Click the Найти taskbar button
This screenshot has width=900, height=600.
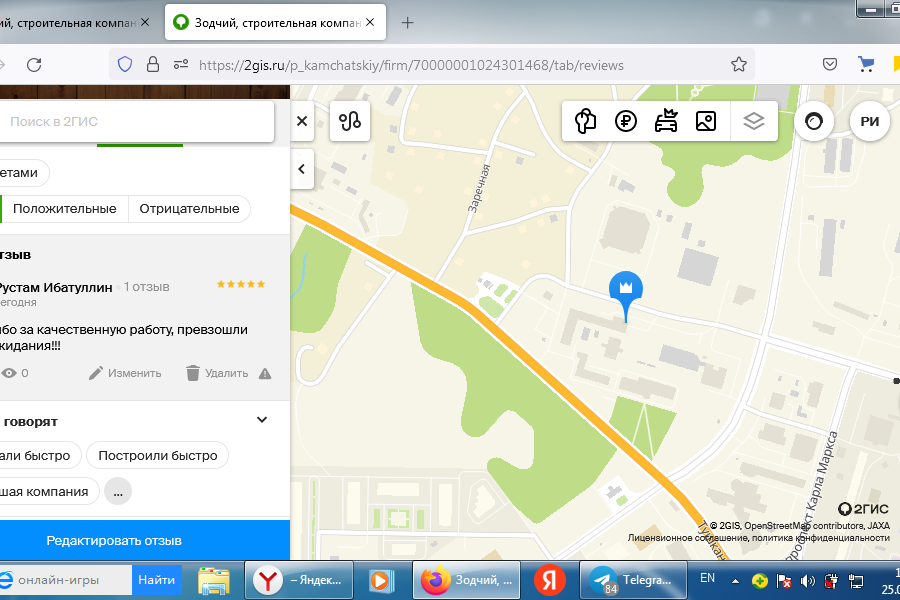pyautogui.click(x=157, y=580)
